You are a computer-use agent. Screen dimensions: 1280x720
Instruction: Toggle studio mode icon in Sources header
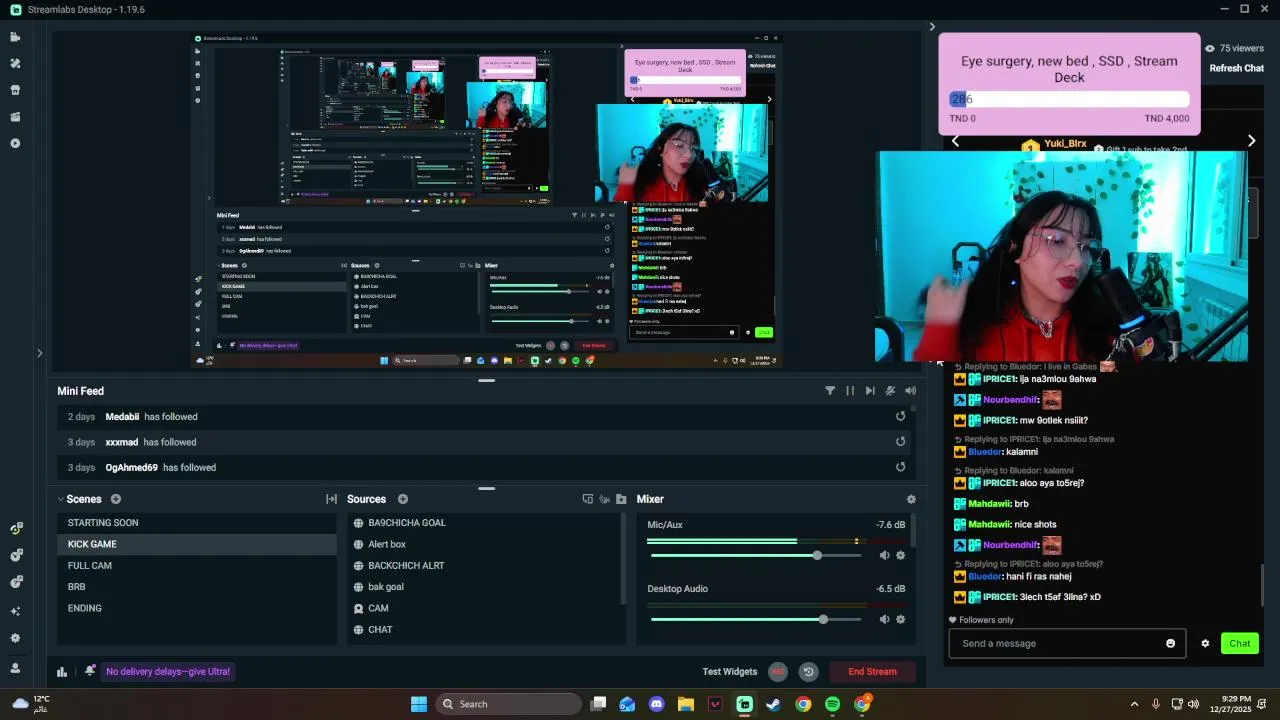coord(588,499)
